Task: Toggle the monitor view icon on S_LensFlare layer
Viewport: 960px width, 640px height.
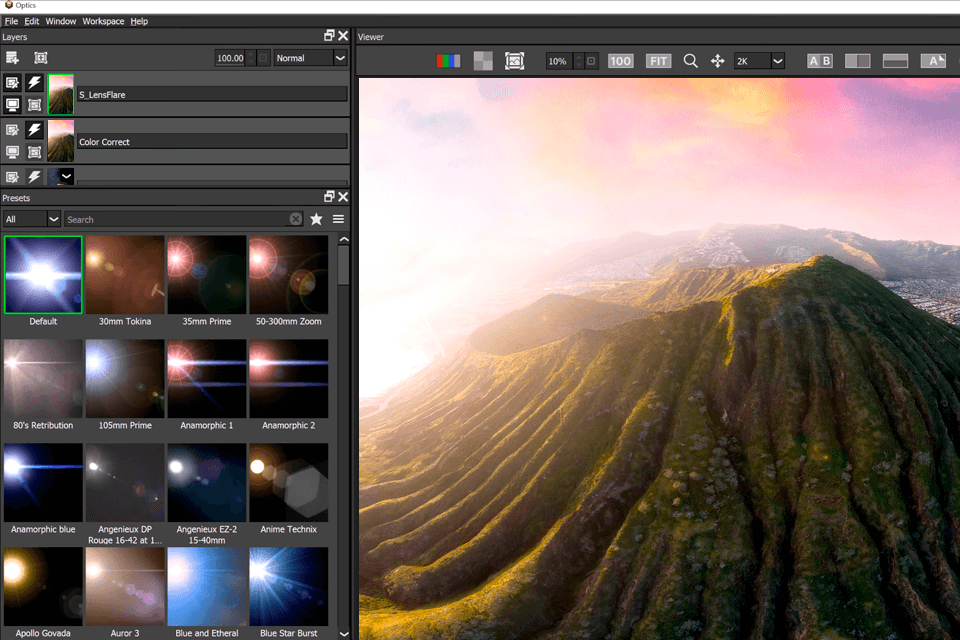Action: coord(12,105)
